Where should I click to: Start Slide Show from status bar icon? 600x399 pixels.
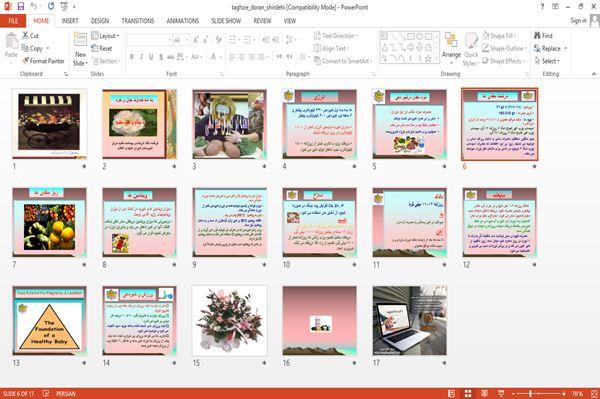pos(501,393)
